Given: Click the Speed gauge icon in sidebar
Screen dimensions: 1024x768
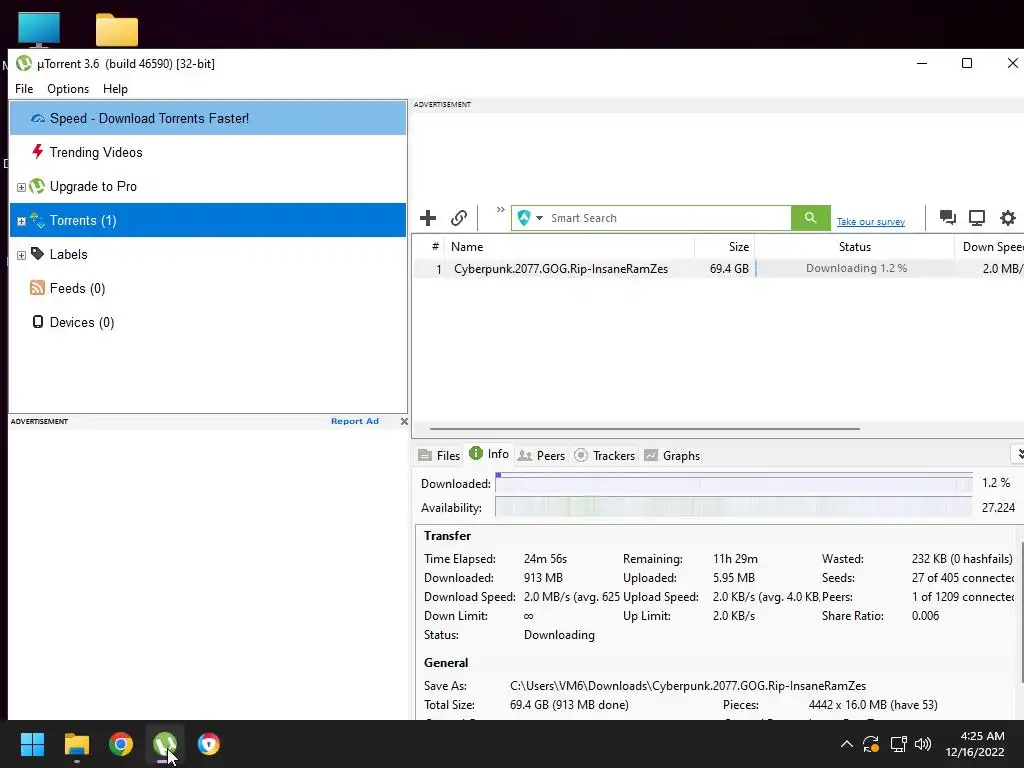Looking at the screenshot, I should point(37,118).
